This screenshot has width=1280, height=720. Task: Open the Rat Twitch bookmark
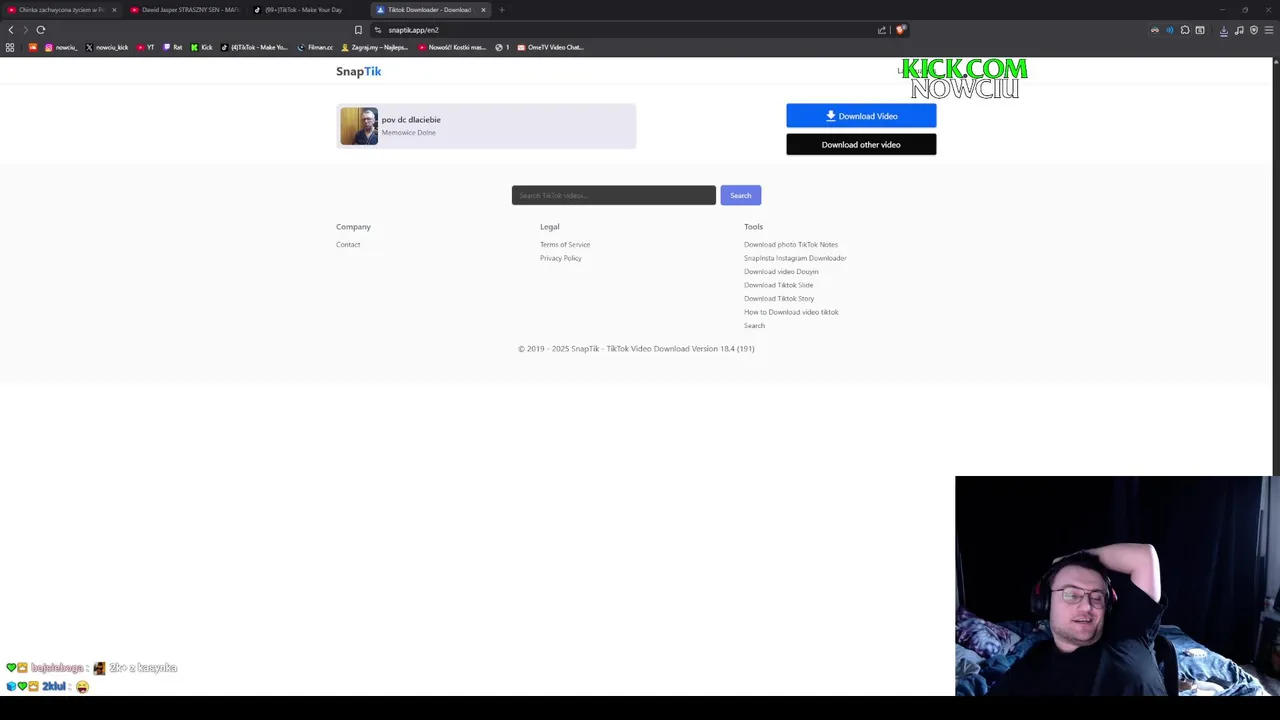click(173, 47)
